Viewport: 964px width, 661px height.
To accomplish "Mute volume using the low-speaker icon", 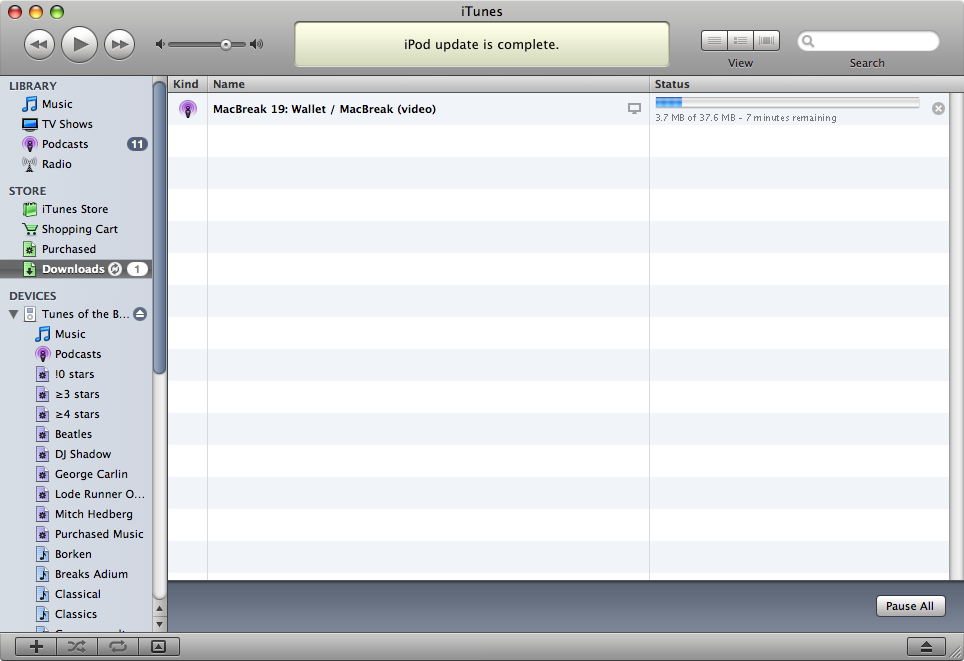I will click(160, 44).
